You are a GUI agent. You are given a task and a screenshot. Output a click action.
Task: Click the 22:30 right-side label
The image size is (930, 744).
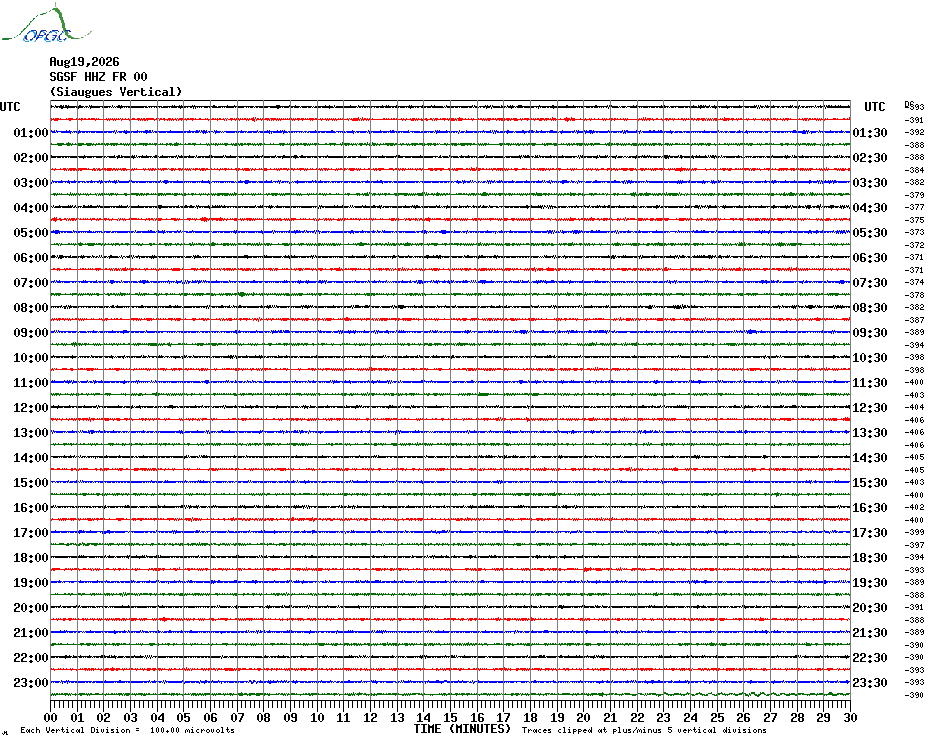[870, 657]
